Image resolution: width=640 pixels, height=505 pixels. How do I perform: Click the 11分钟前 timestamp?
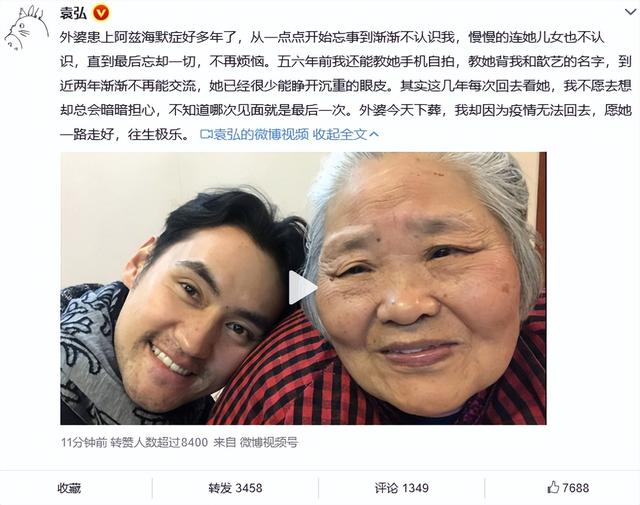point(84,442)
